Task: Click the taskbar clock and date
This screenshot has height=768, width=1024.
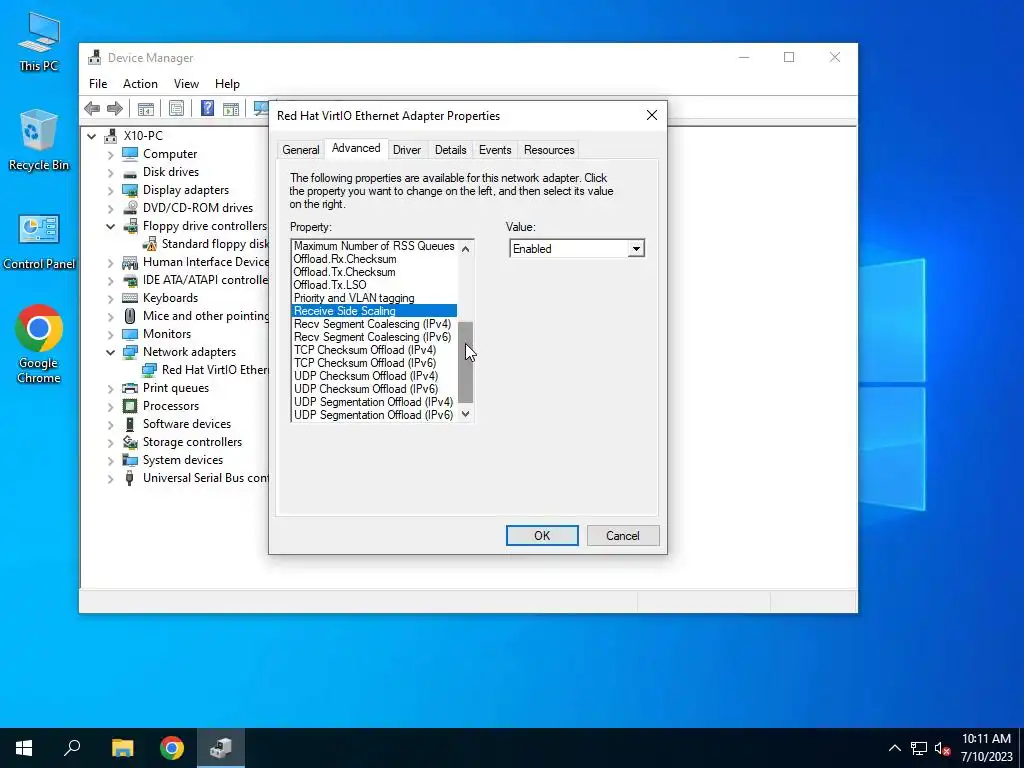Action: (x=986, y=748)
